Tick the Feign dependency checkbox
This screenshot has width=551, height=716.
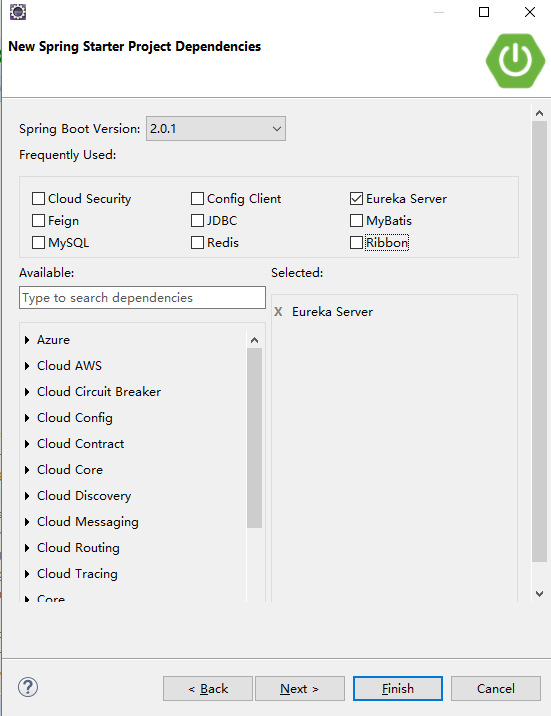38,221
